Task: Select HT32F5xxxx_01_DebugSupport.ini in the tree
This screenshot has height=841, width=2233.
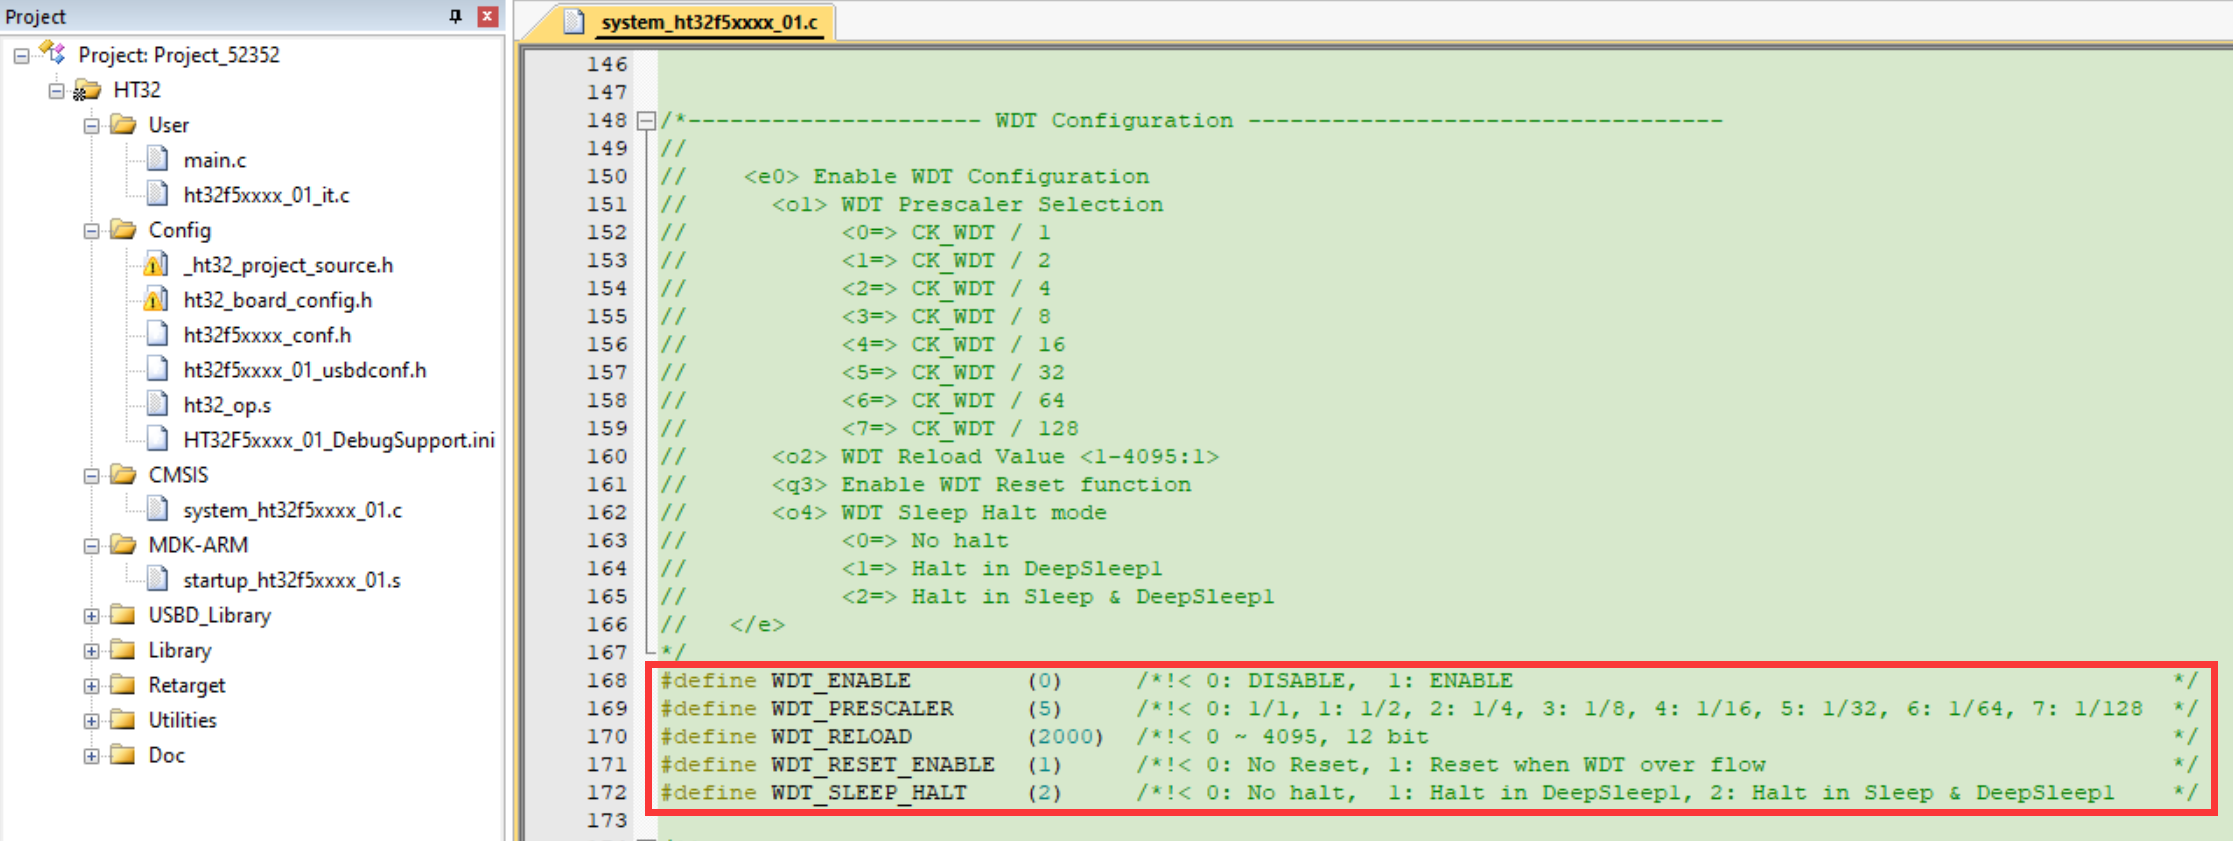Action: pos(338,440)
